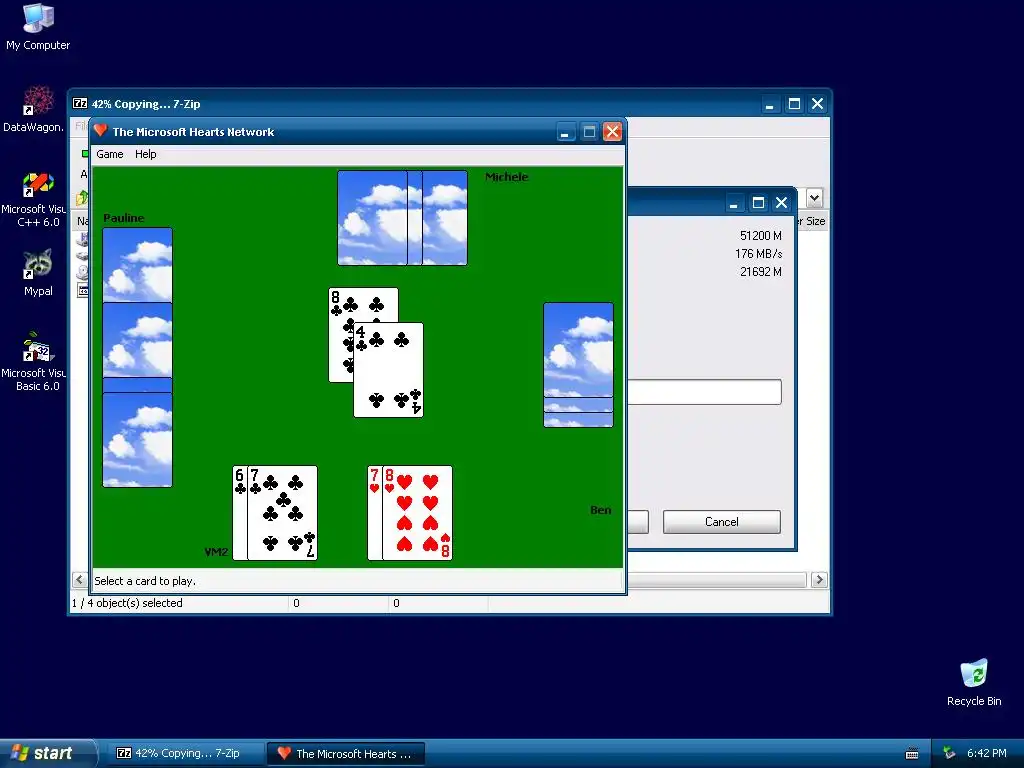Click the hearts icon in Hearts title bar

click(x=101, y=131)
